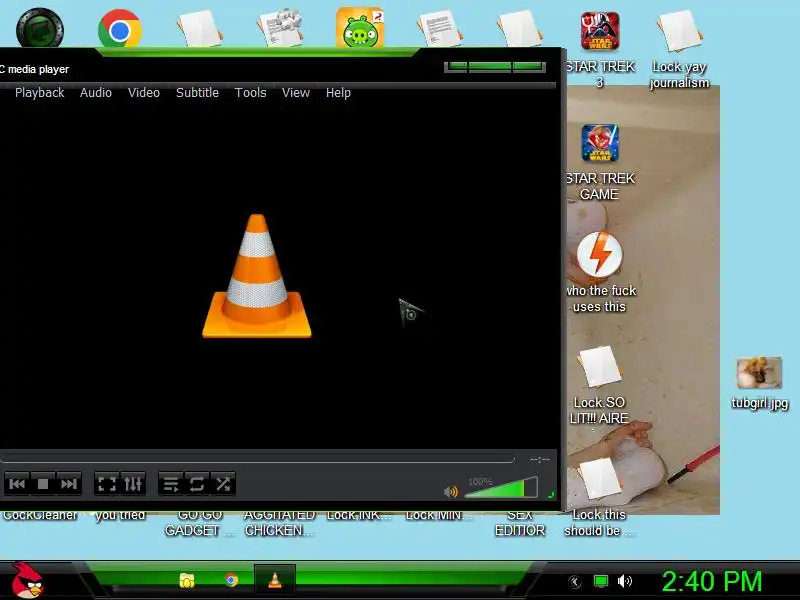Show extended settings equalizer icon
800x600 pixels.
tap(133, 484)
